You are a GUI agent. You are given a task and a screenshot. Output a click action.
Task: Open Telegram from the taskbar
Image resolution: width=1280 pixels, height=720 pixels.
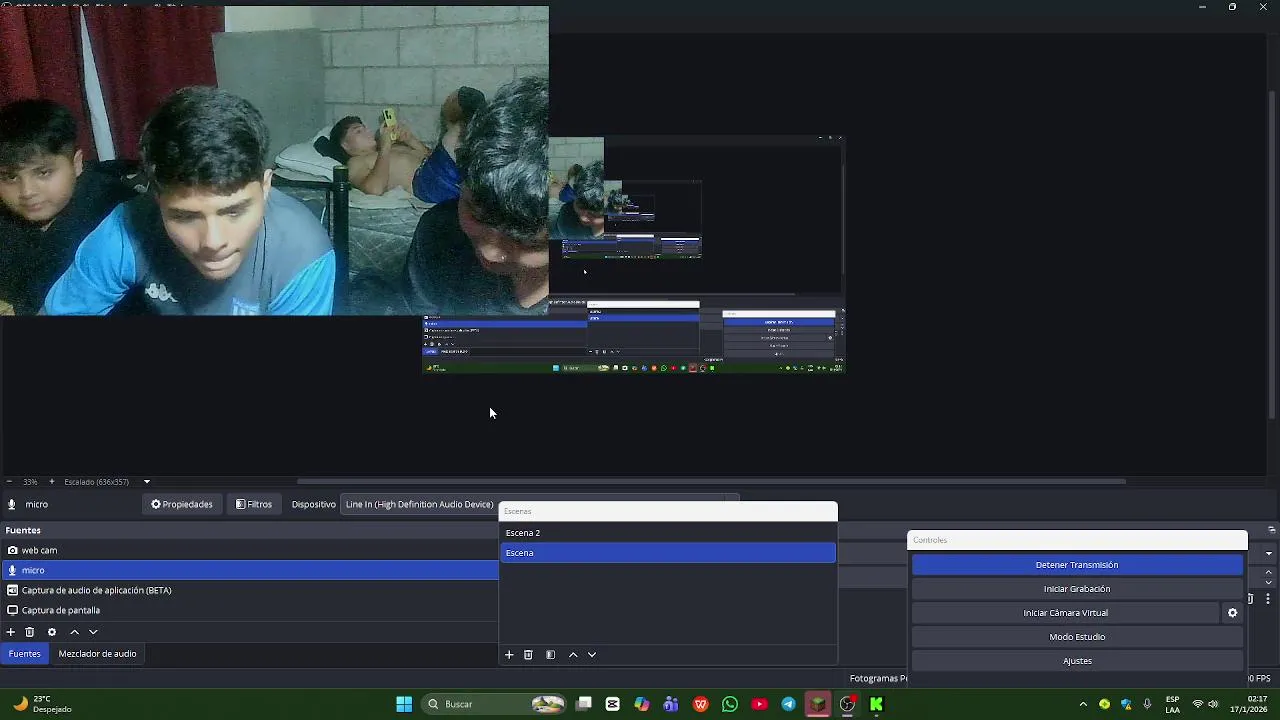click(x=788, y=704)
